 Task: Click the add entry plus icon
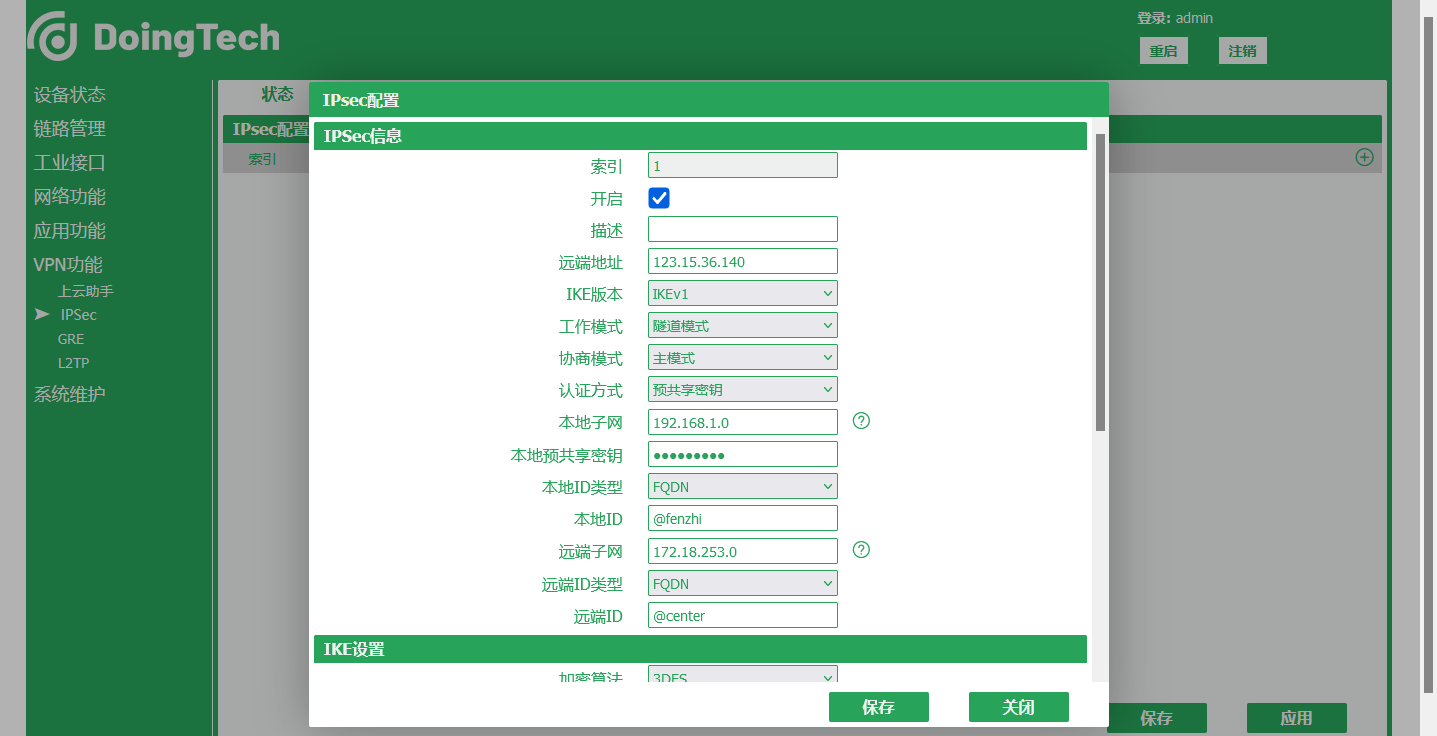pos(1364,157)
